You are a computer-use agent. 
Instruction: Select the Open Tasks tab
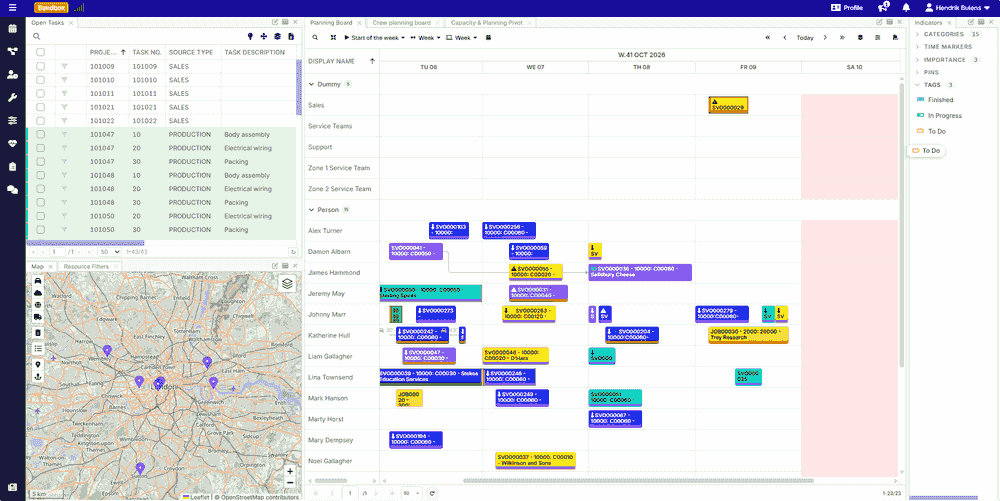(48, 23)
